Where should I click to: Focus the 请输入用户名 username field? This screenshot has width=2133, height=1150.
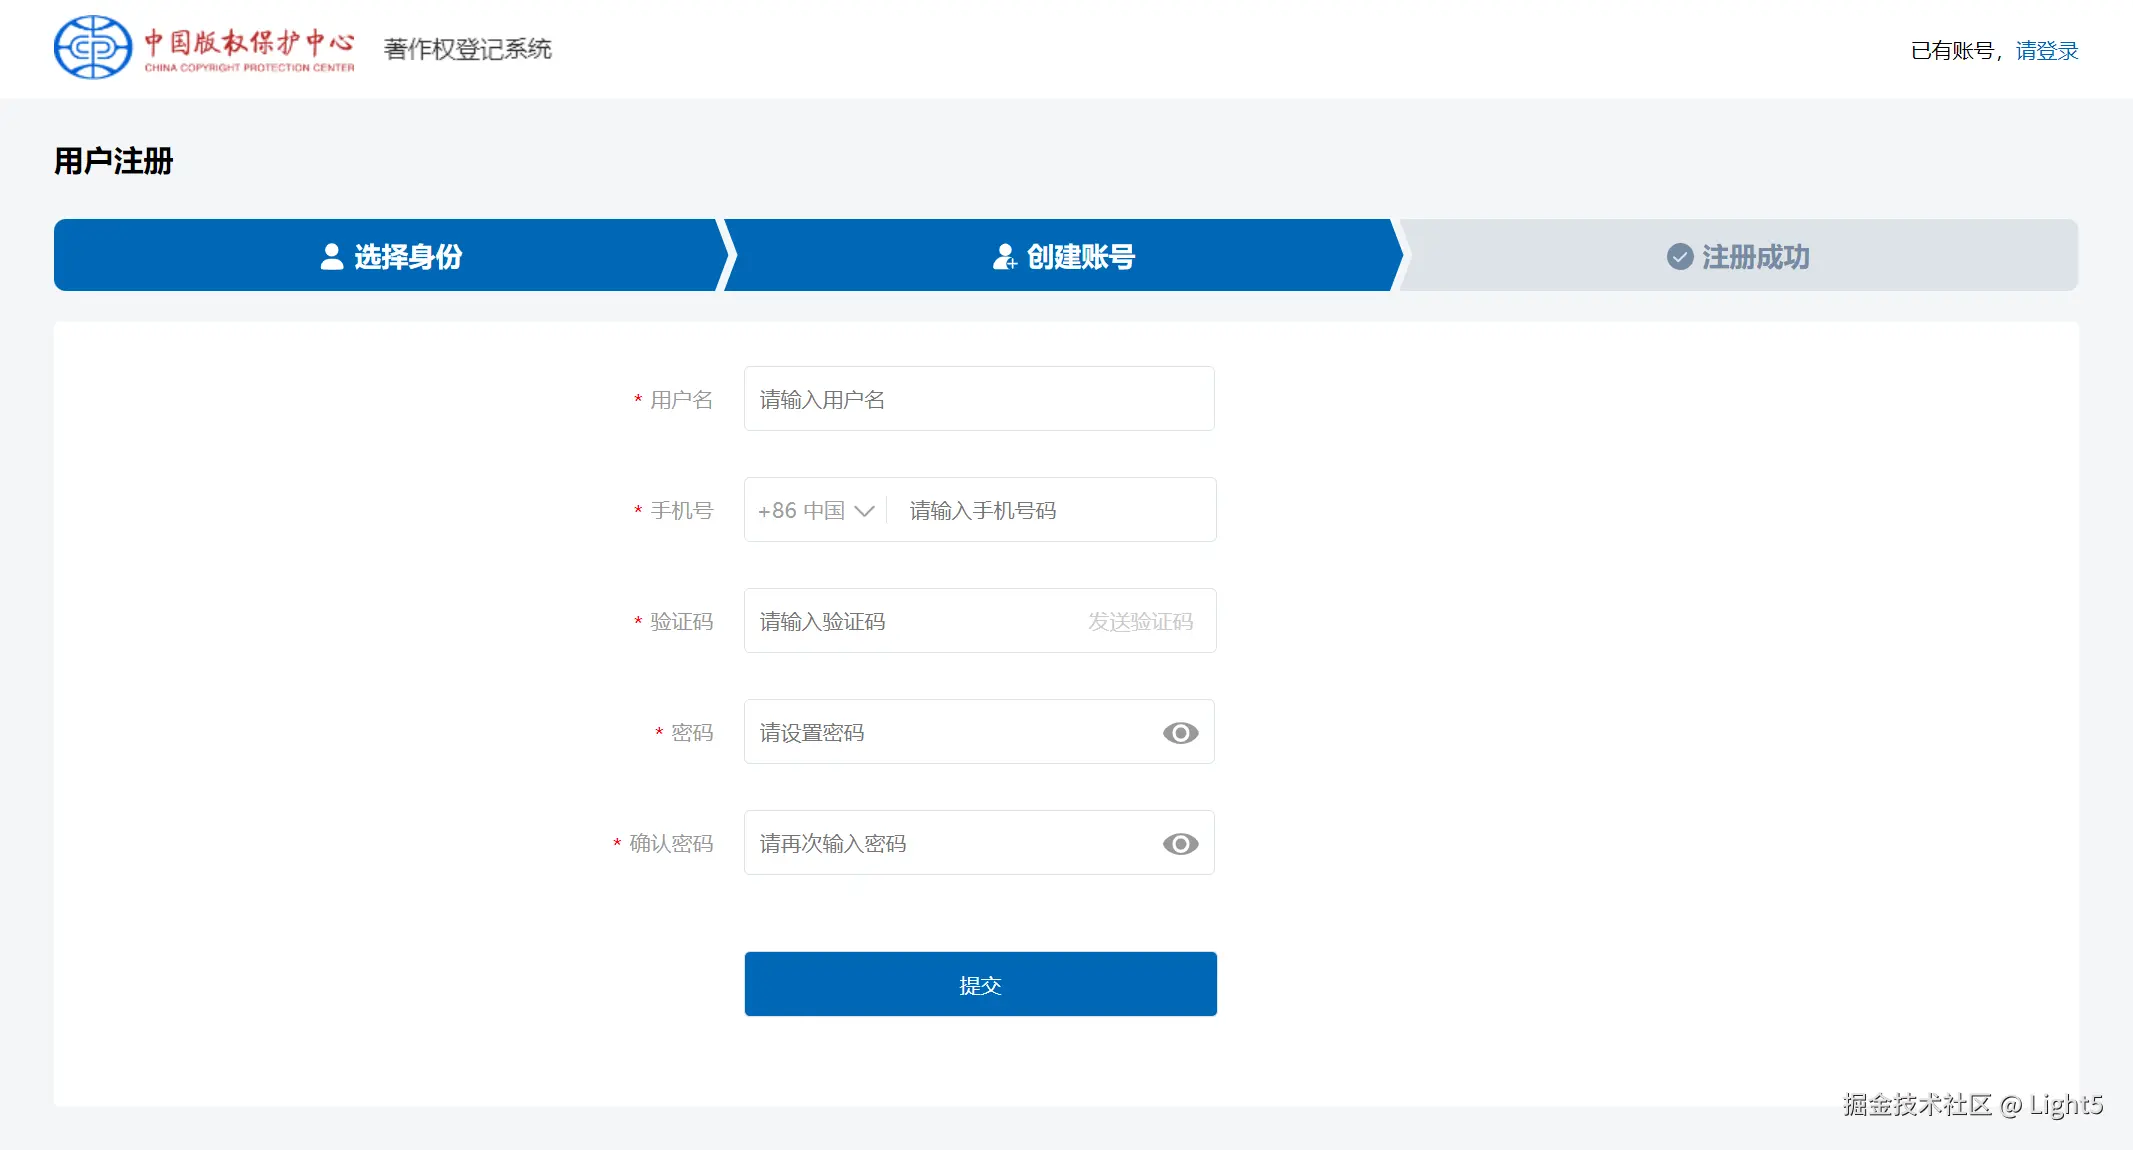[978, 400]
